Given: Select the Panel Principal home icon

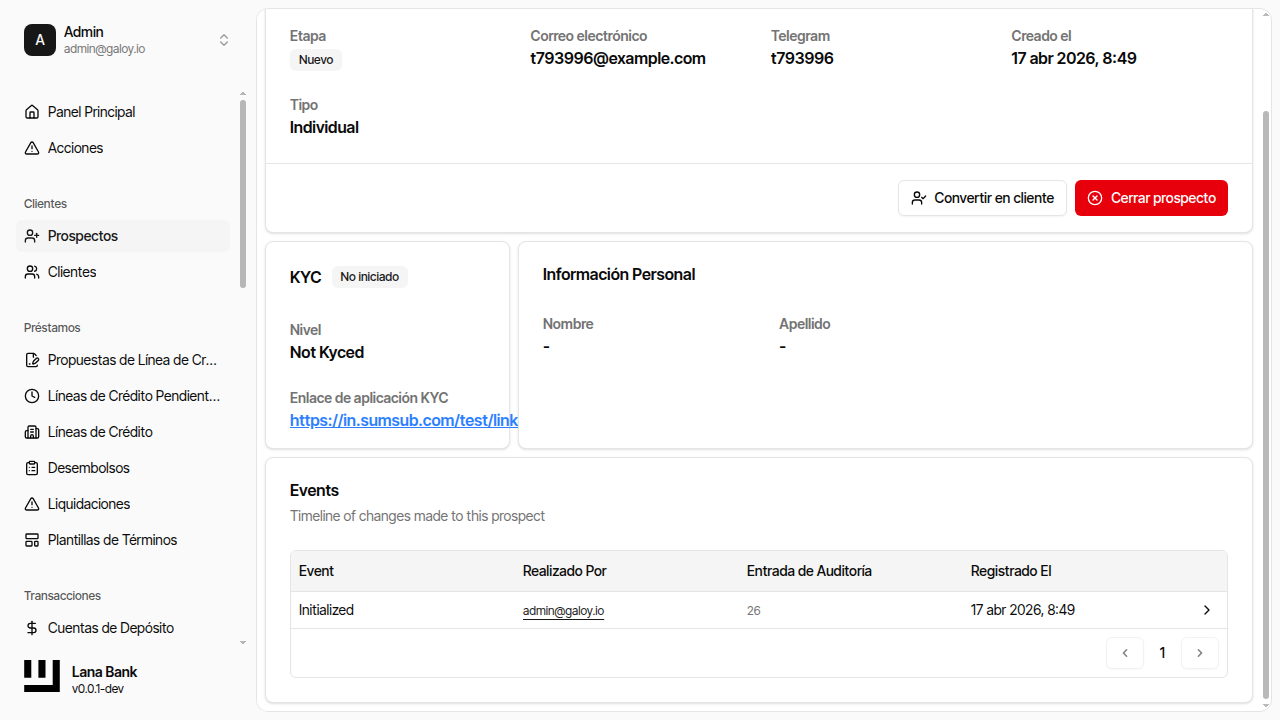Looking at the screenshot, I should pyautogui.click(x=32, y=111).
